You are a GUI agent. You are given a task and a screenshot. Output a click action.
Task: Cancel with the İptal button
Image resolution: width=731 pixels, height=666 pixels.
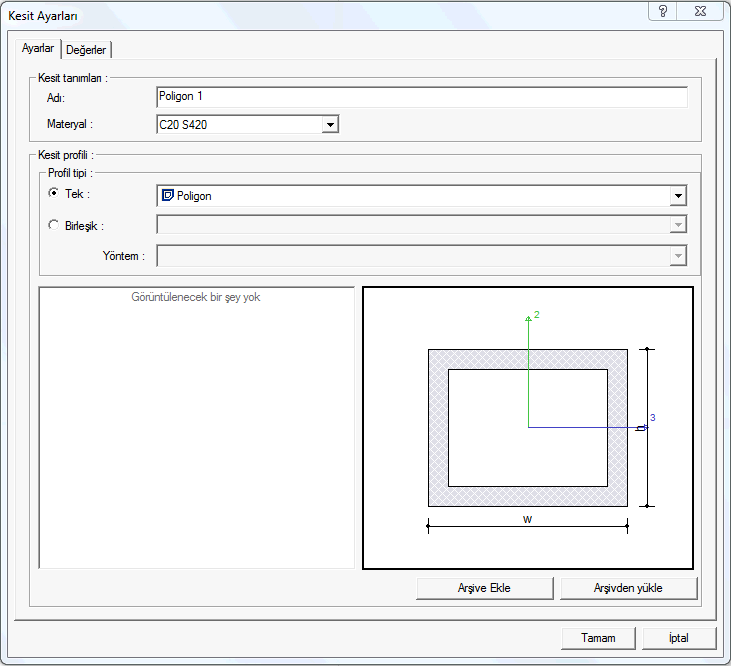(679, 638)
